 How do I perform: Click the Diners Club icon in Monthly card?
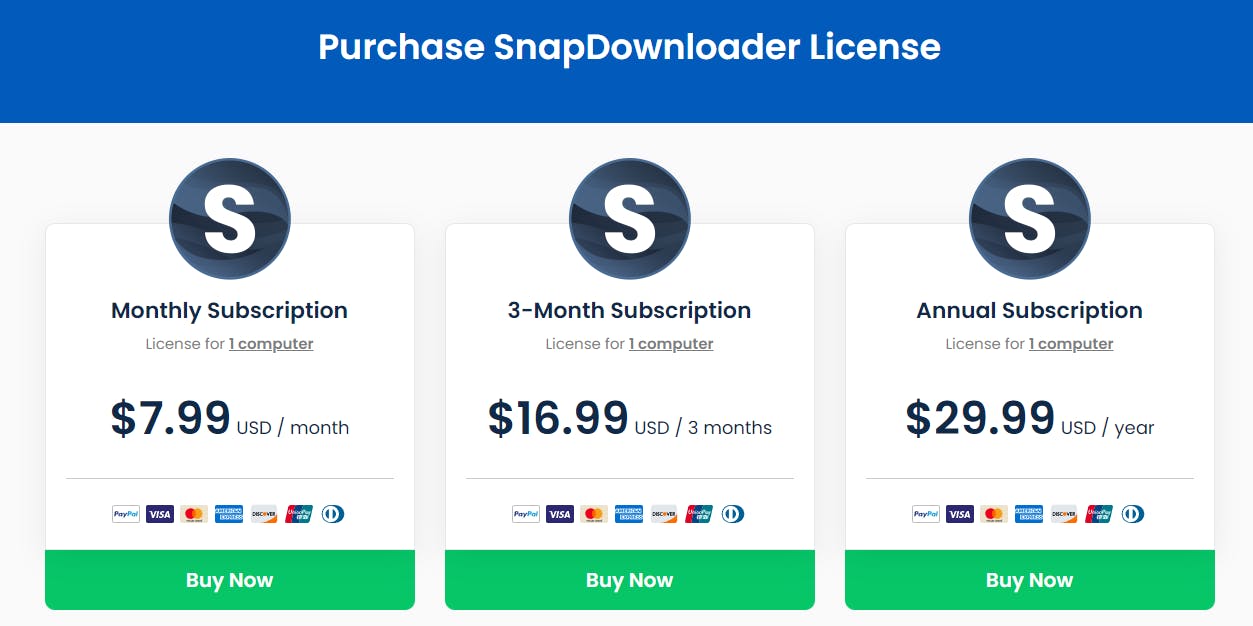[333, 514]
